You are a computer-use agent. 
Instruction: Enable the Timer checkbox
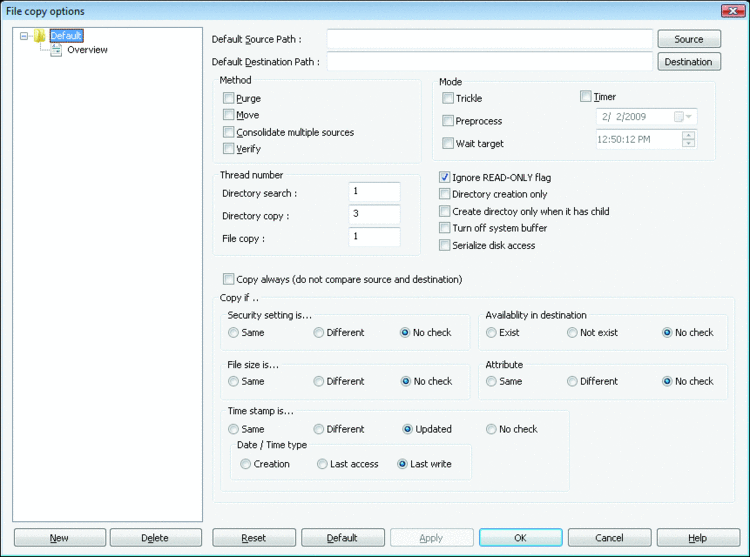click(586, 97)
